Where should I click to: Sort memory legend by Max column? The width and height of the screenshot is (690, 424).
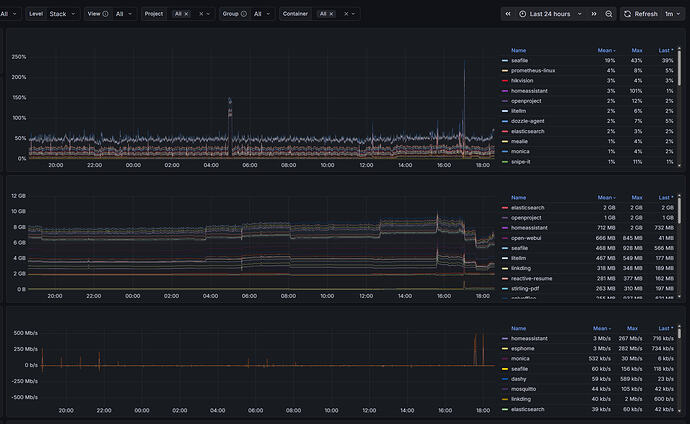click(636, 197)
